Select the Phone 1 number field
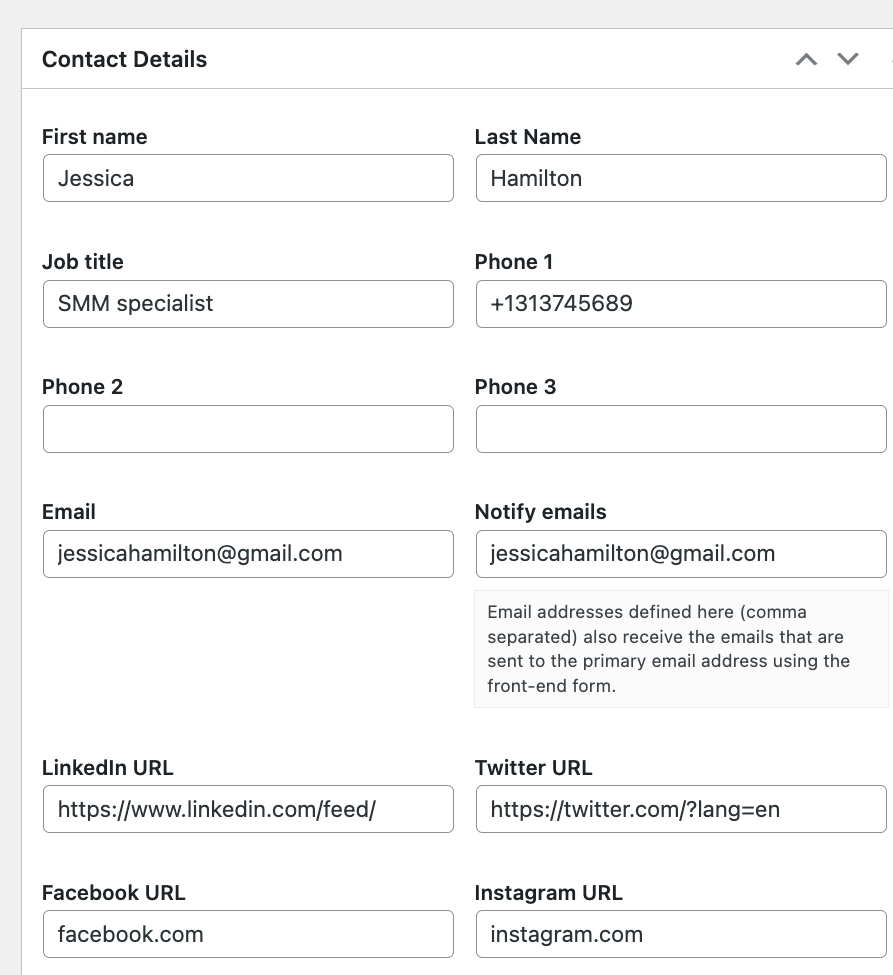The width and height of the screenshot is (893, 975). pos(681,304)
